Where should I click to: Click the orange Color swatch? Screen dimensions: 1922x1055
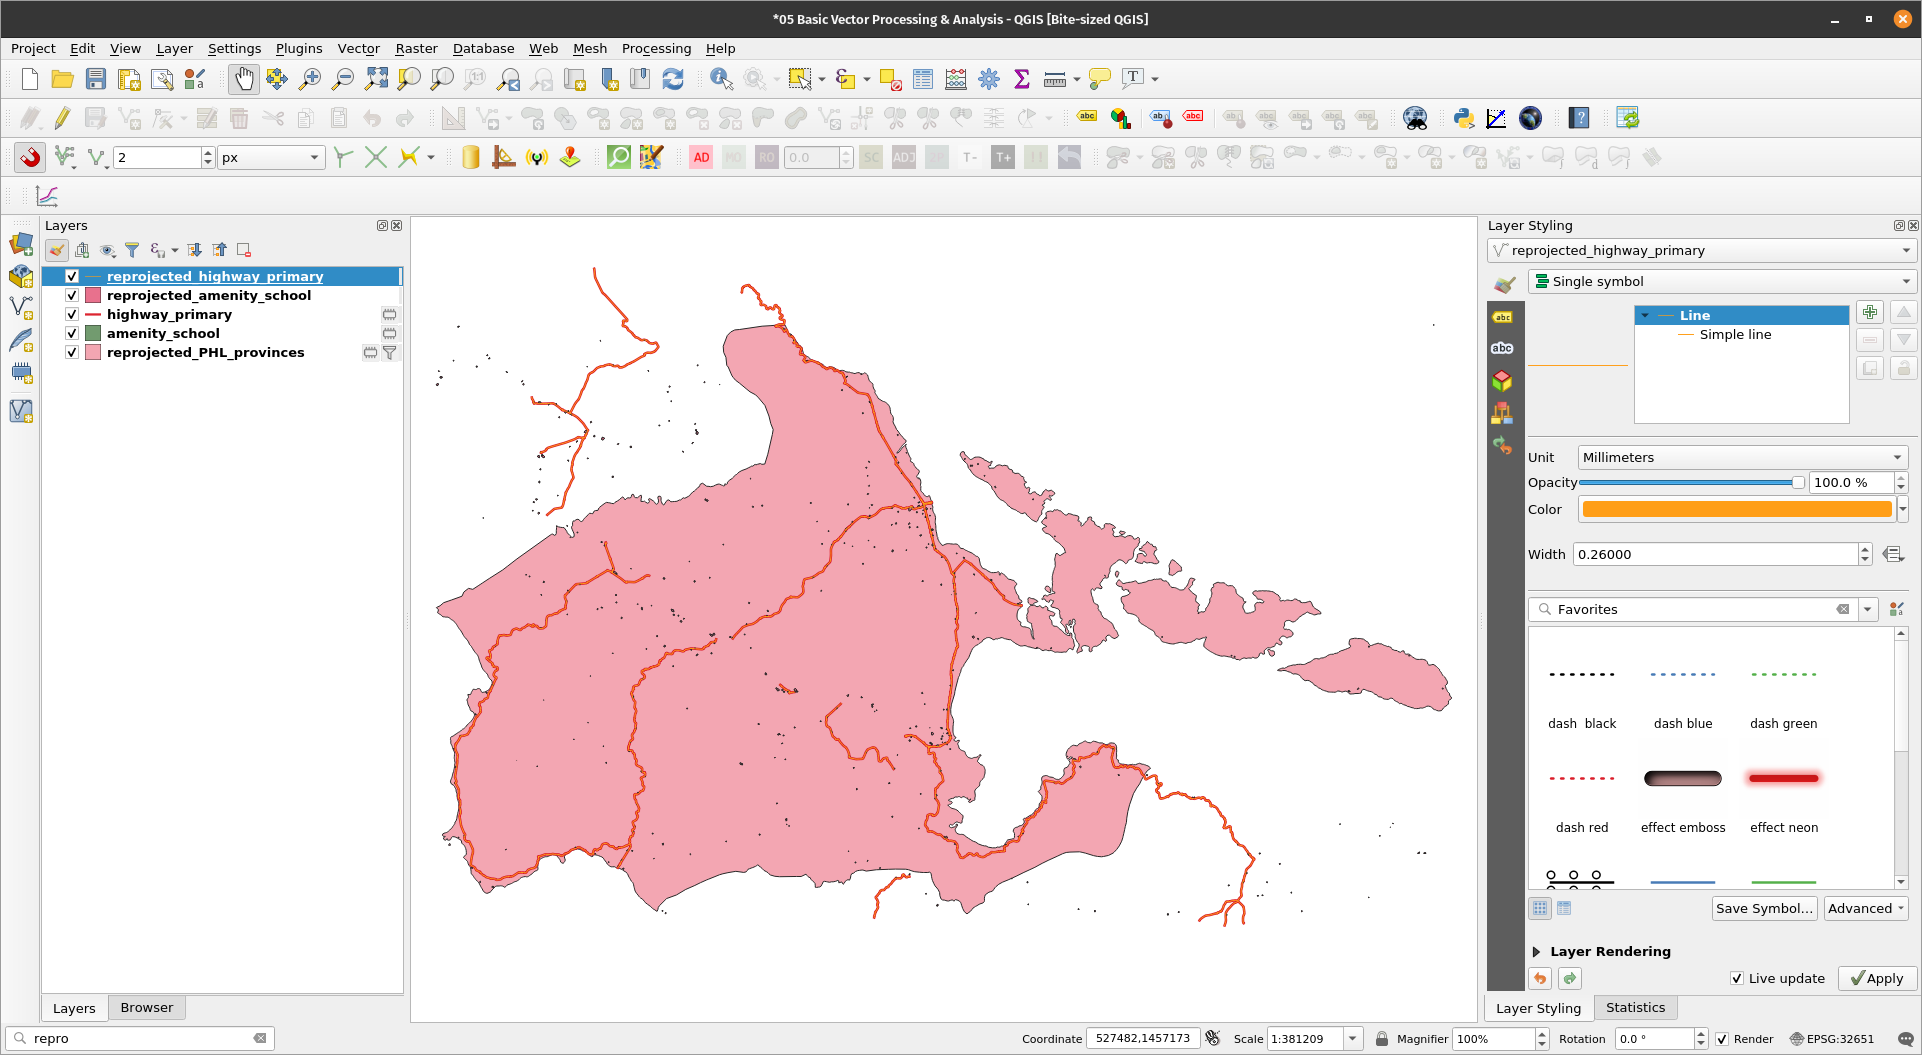click(1736, 509)
